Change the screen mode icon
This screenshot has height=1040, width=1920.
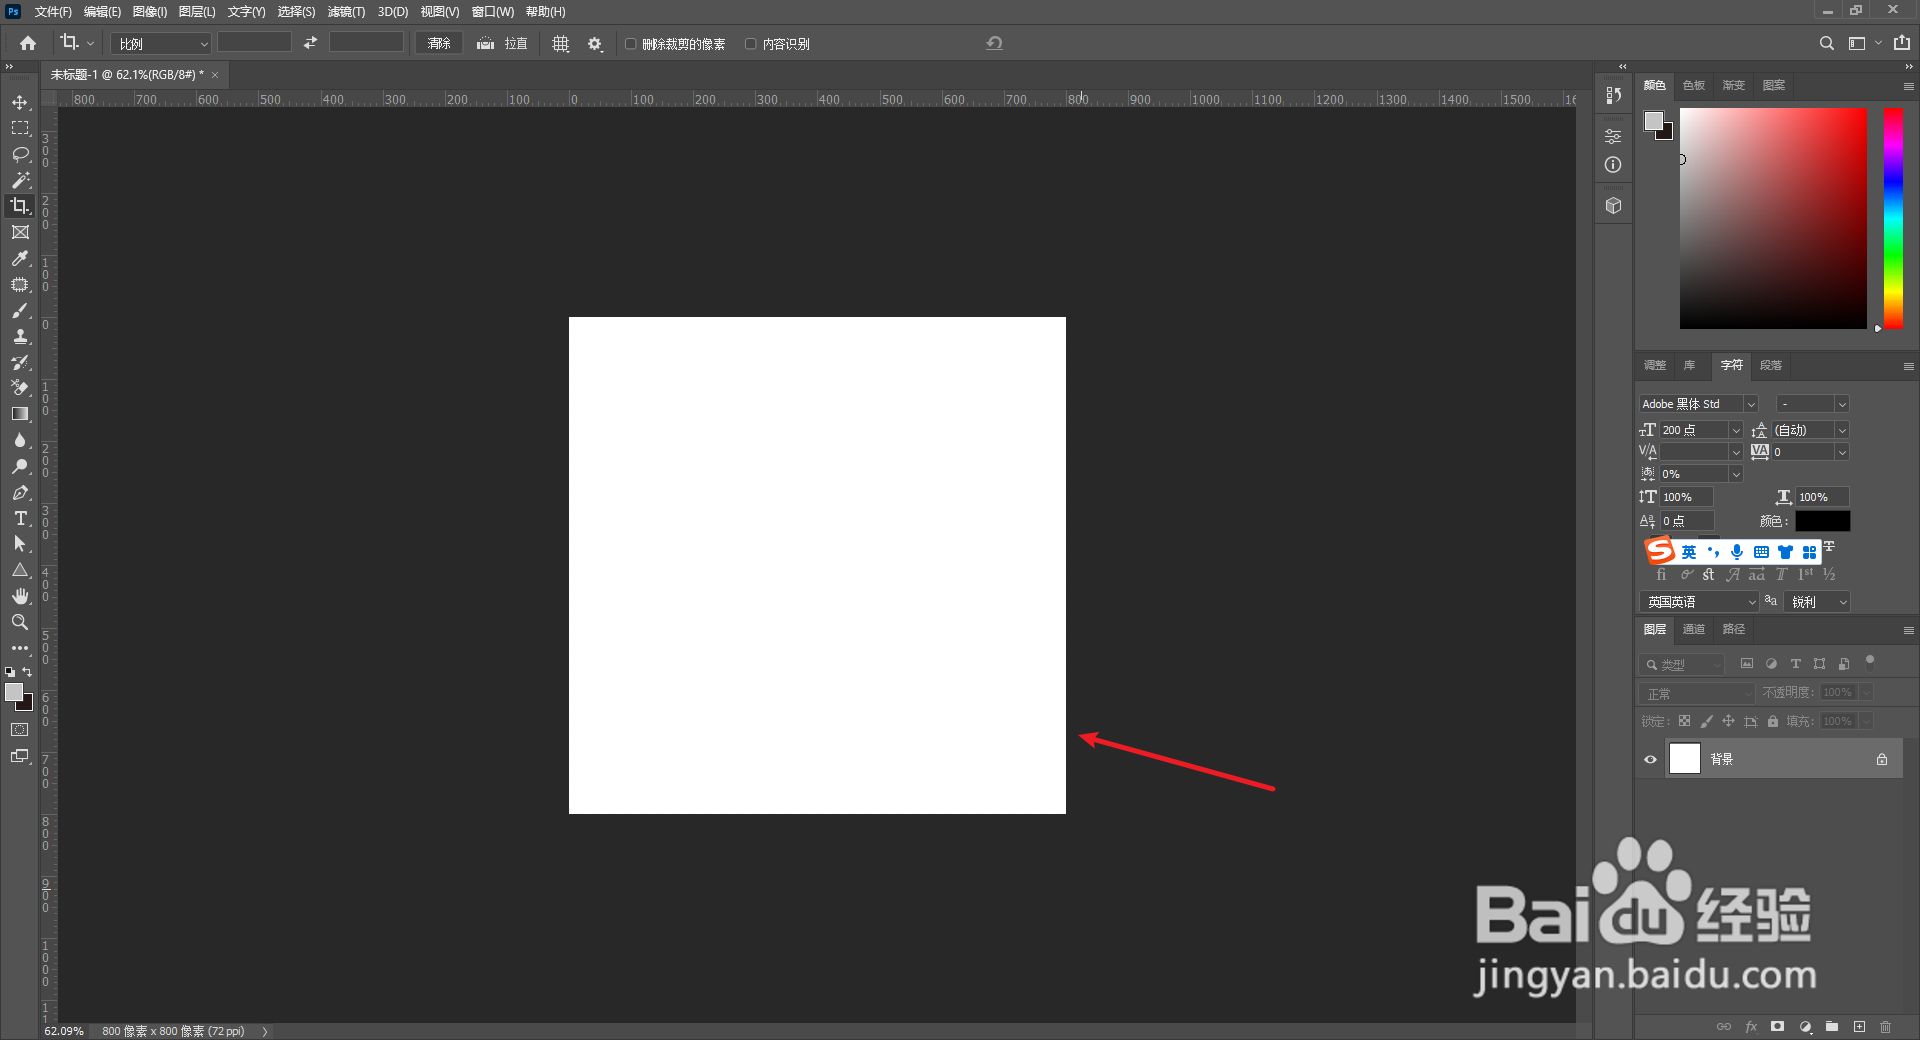(20, 756)
